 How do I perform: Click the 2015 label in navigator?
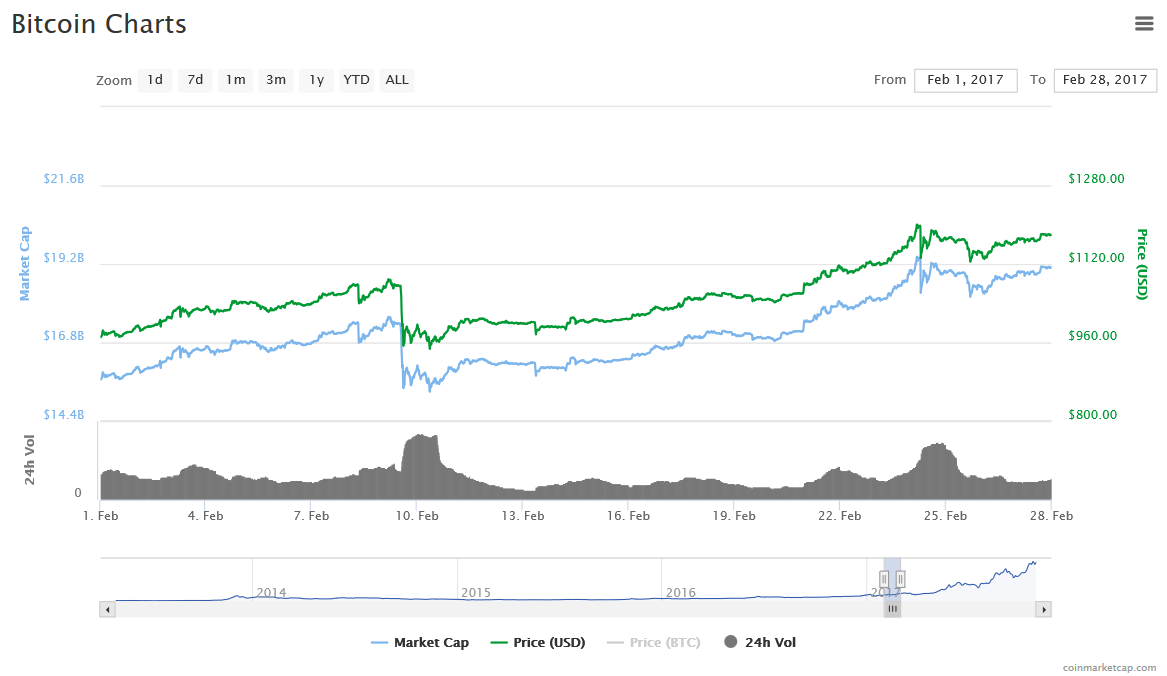tap(476, 593)
